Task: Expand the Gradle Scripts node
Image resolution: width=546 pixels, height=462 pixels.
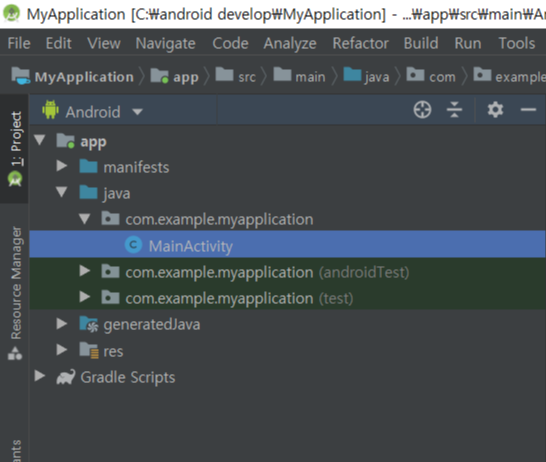Action: [x=40, y=376]
